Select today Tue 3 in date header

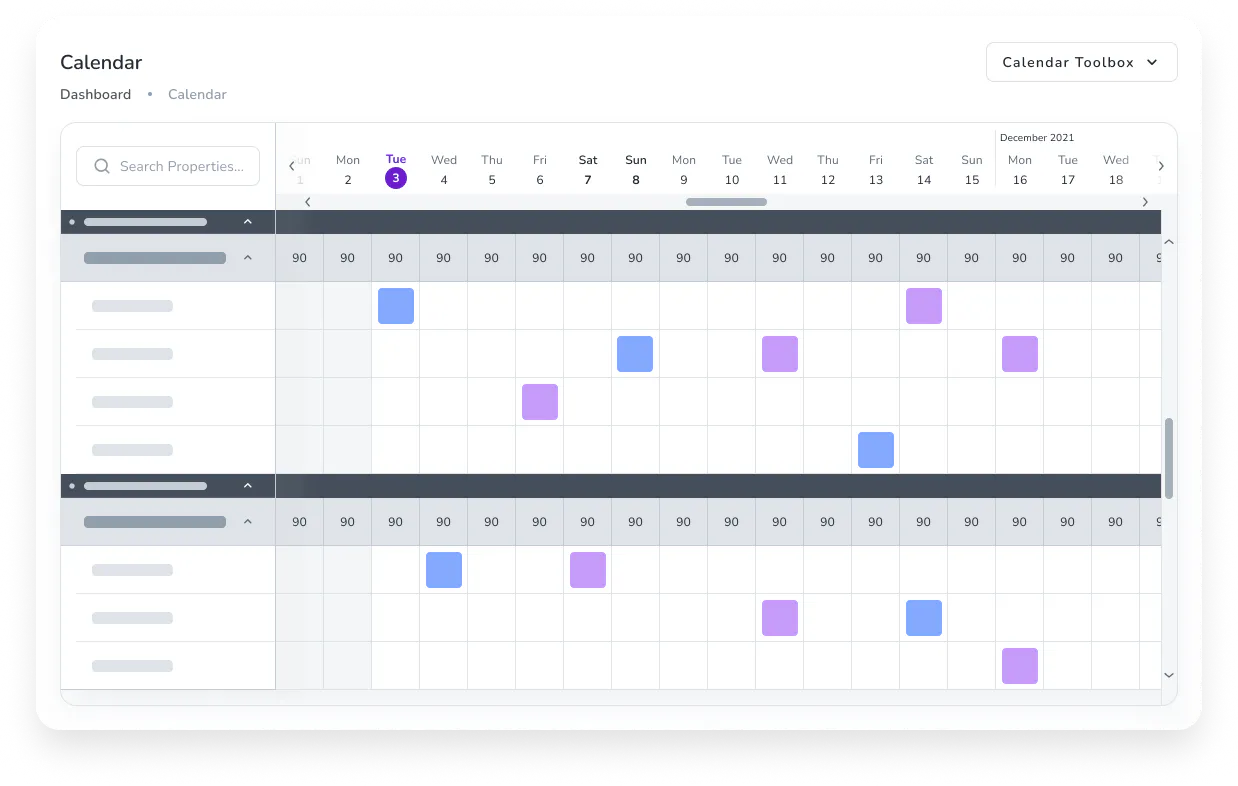click(396, 170)
